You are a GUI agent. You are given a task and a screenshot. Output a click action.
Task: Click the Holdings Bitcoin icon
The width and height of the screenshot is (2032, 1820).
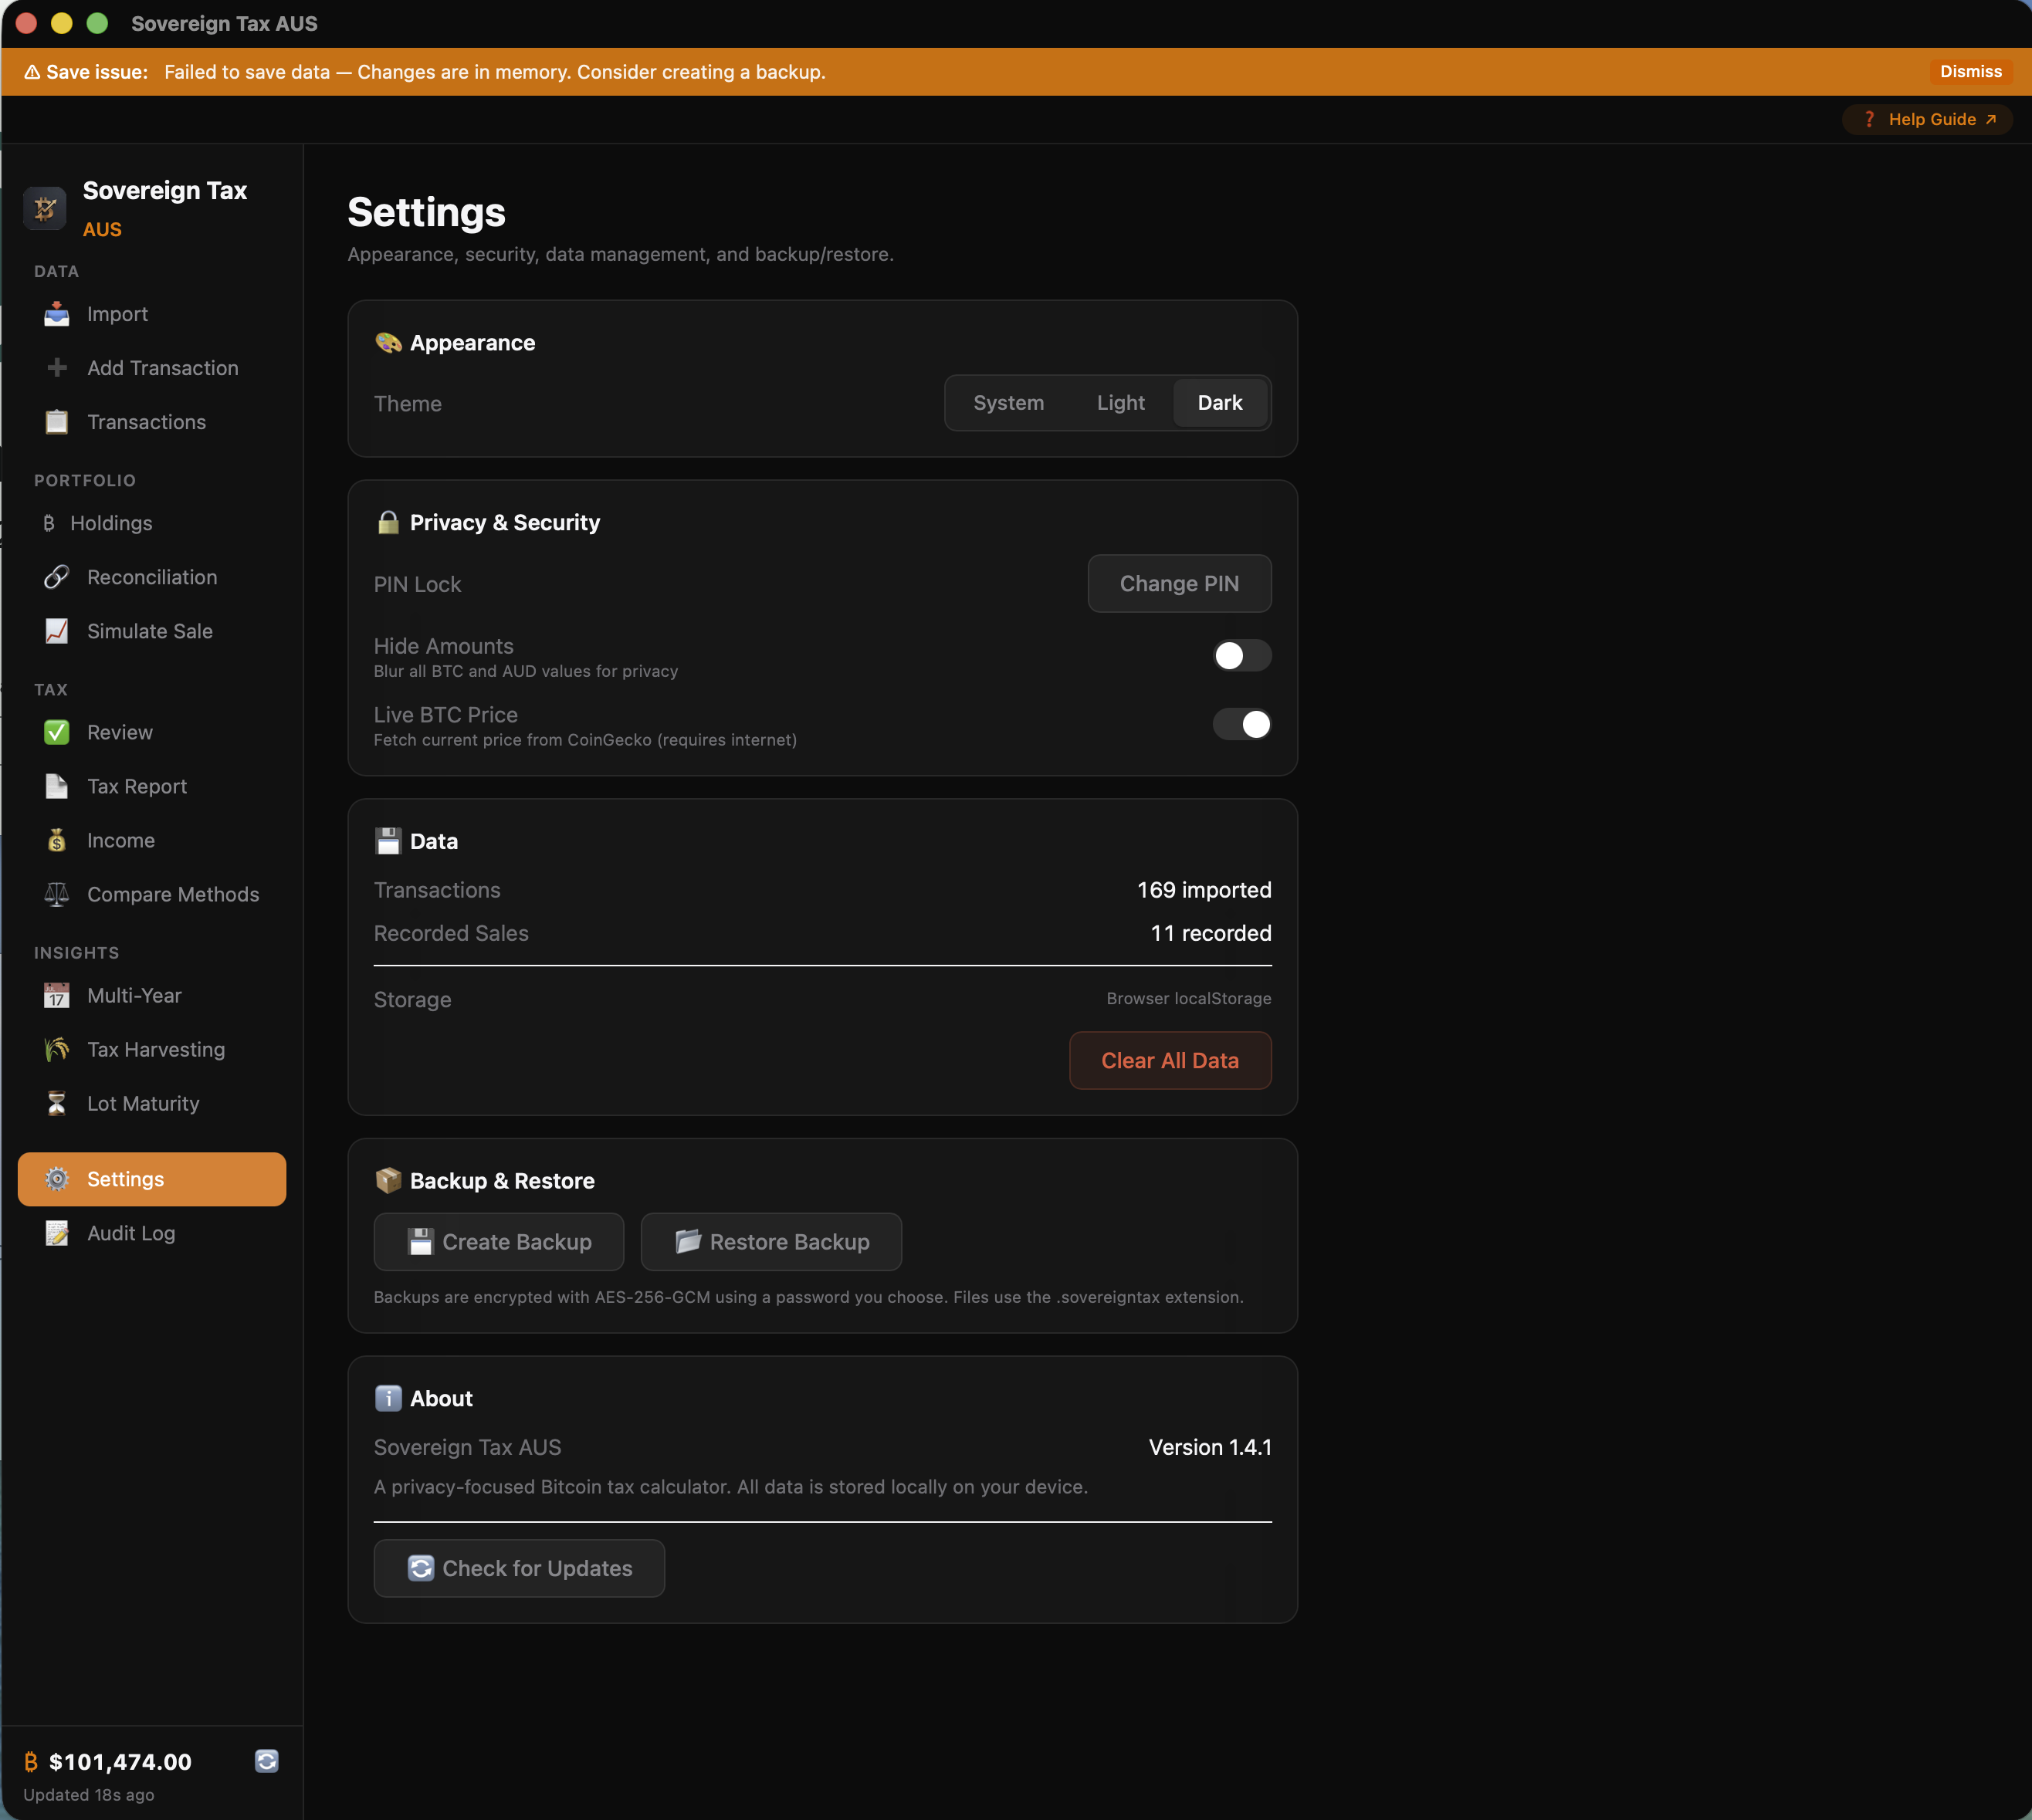(x=50, y=523)
